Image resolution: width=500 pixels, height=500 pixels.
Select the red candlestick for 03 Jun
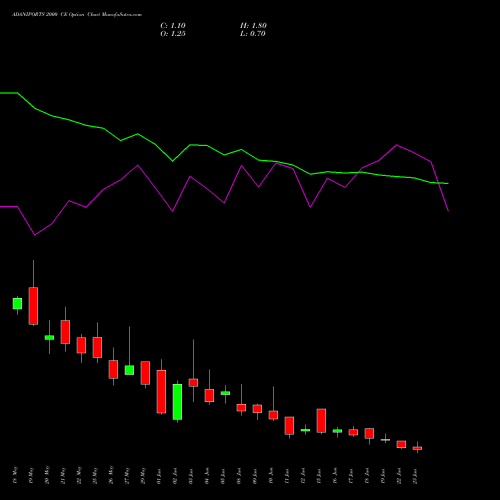[x=193, y=383]
